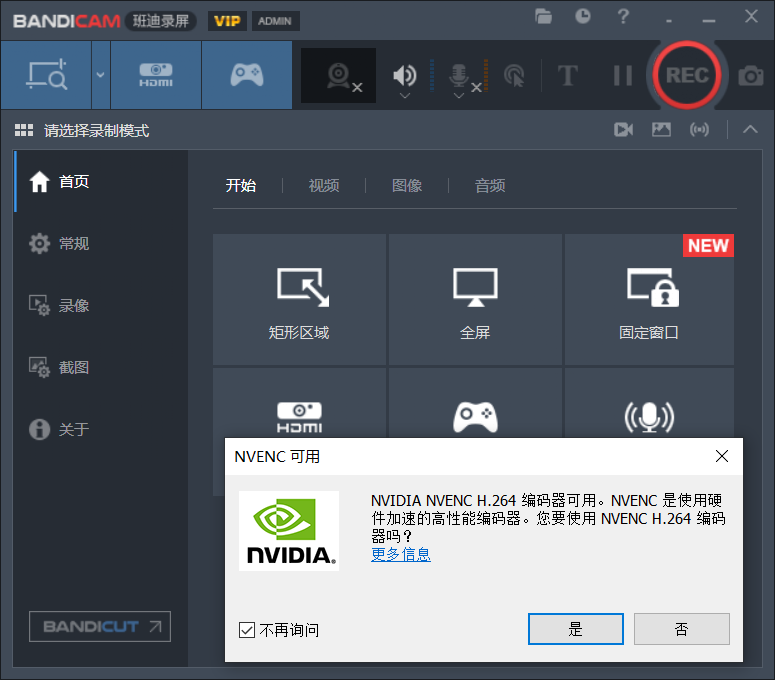Open 更多信息 link in NVENC dialog
This screenshot has height=680, width=775.
click(x=401, y=554)
